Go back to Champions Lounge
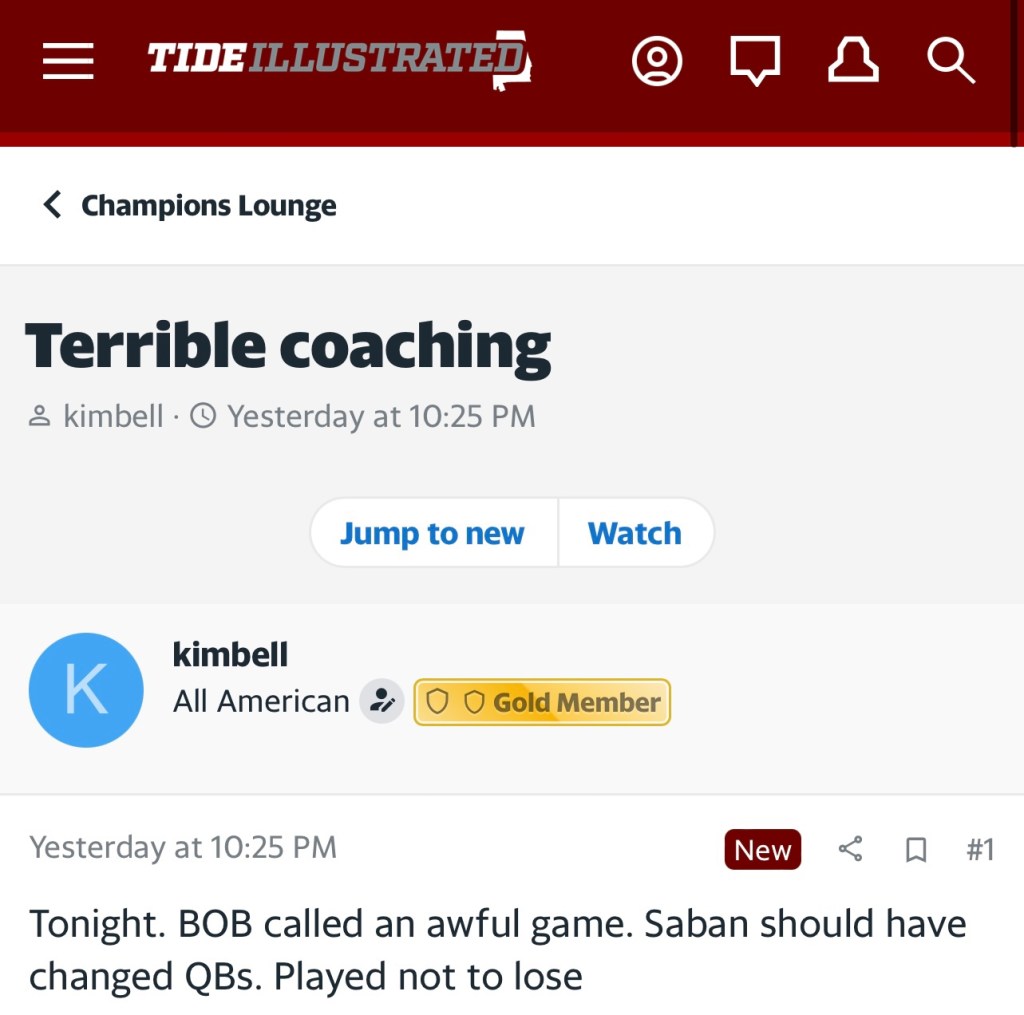 point(190,206)
